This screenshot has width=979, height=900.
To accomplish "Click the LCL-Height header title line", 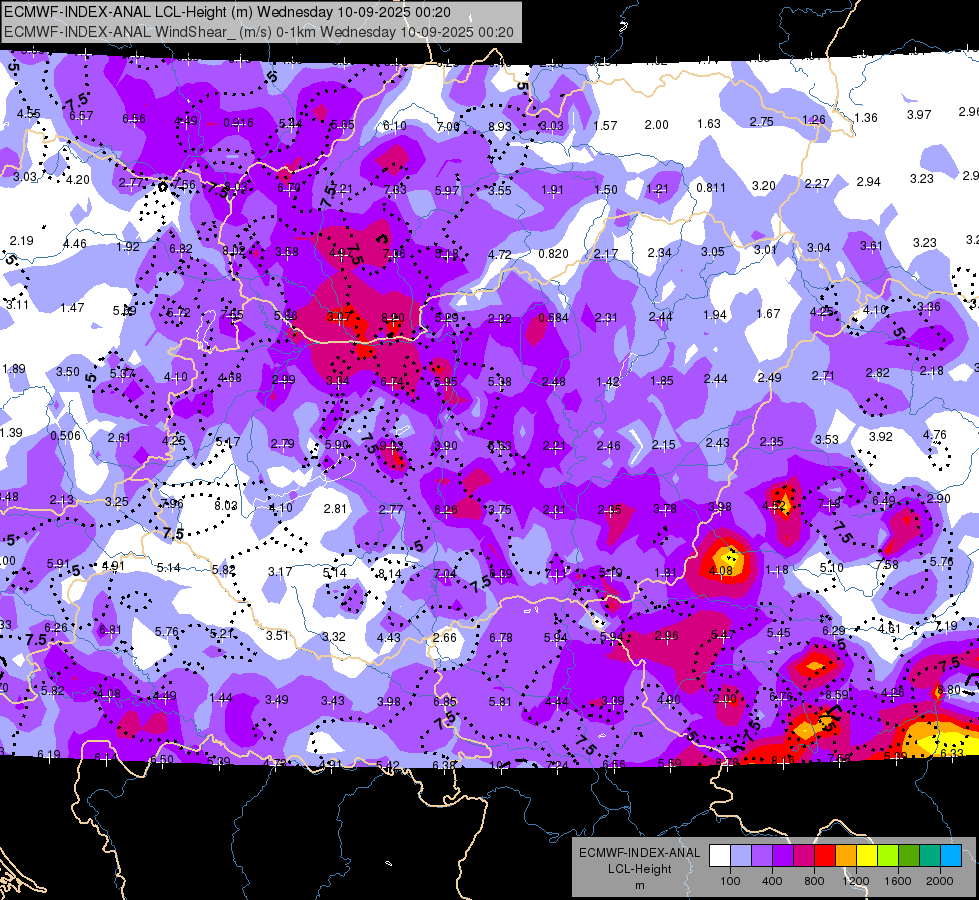I will 227,12.
